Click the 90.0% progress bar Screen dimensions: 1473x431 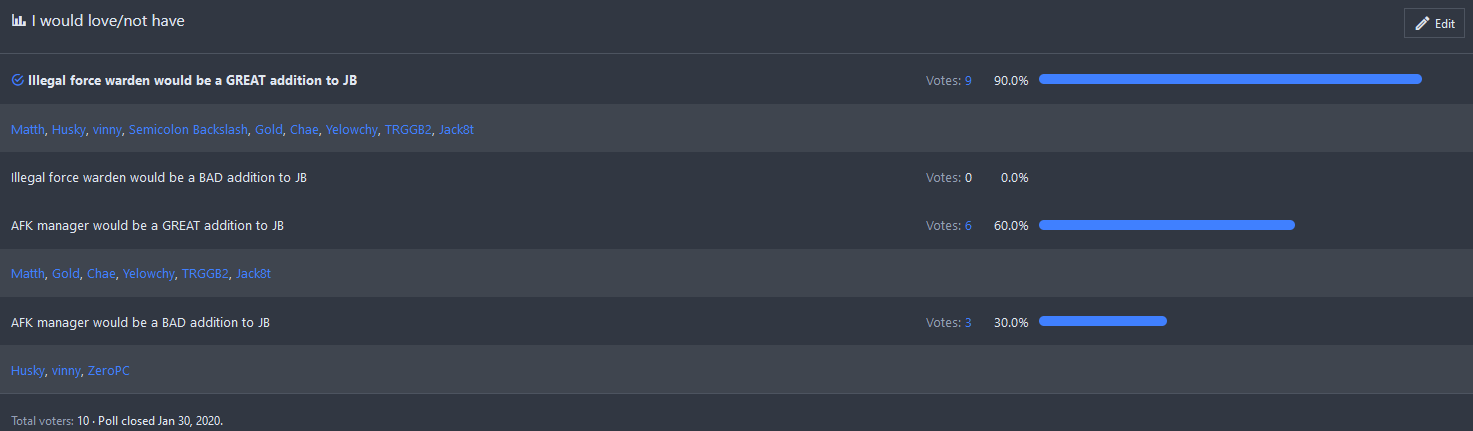[x=1230, y=79]
